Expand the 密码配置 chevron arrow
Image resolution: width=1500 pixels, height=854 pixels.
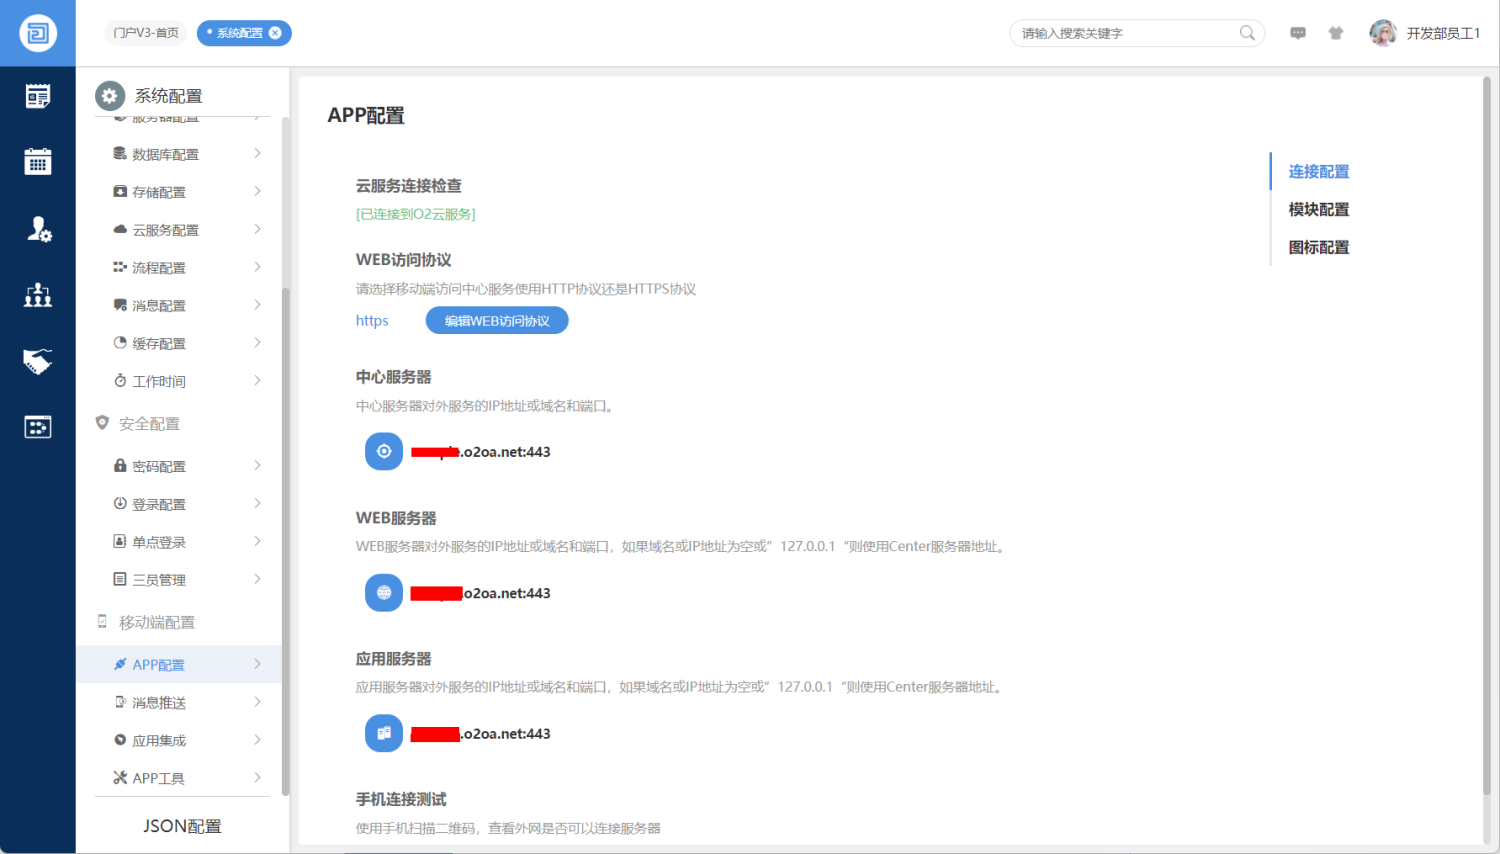[257, 466]
